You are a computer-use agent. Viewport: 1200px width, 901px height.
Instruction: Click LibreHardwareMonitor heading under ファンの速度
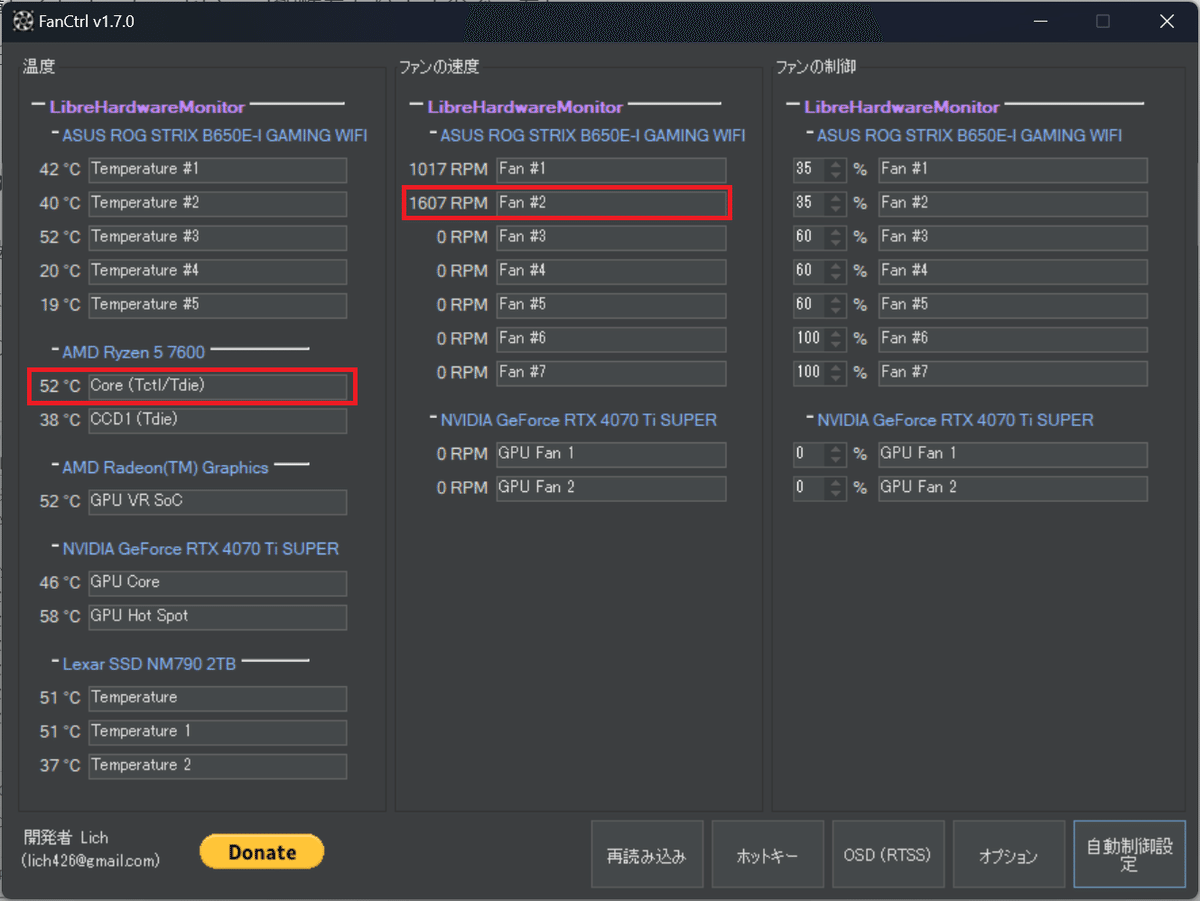click(x=525, y=107)
